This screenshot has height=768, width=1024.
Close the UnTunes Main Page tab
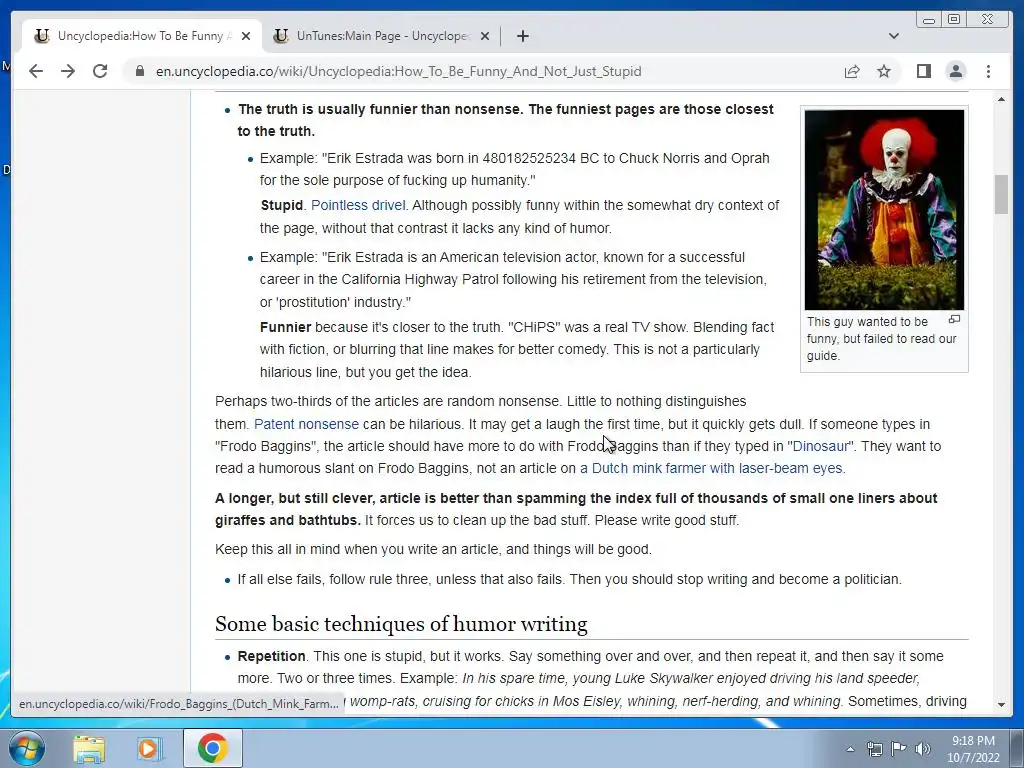(x=485, y=36)
